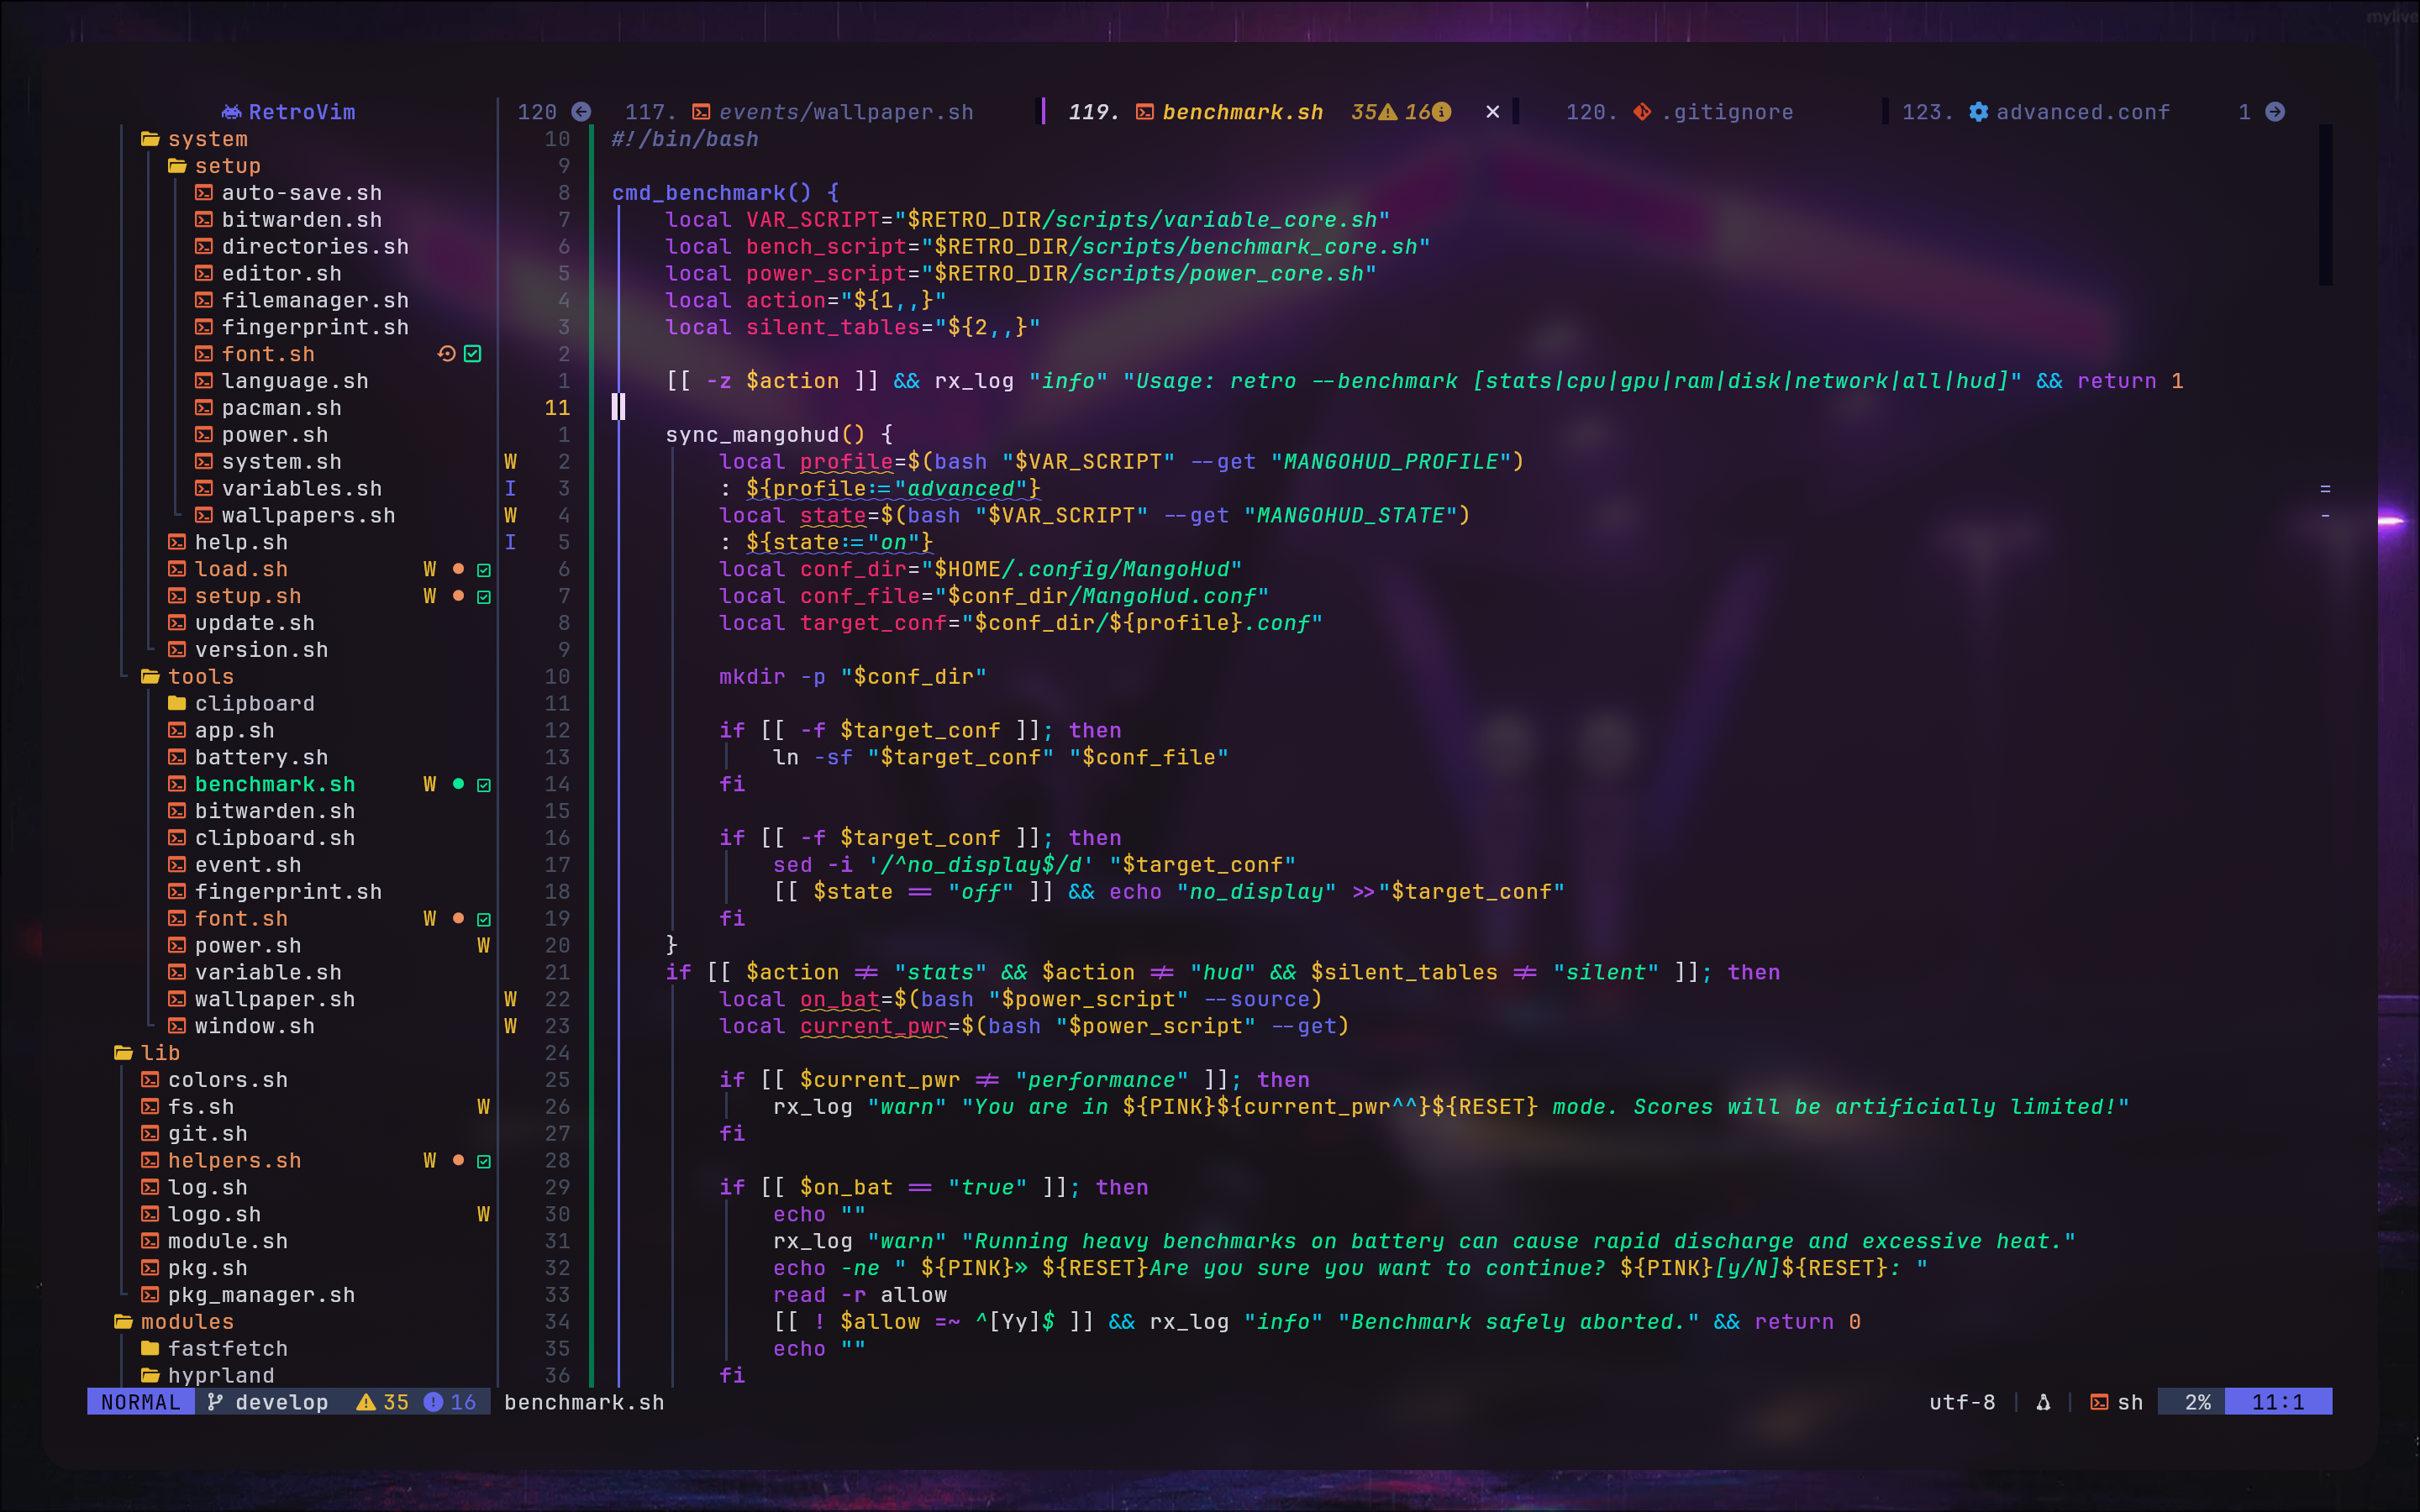Click the left-arrow buffer cycle icon in tabline

click(581, 112)
